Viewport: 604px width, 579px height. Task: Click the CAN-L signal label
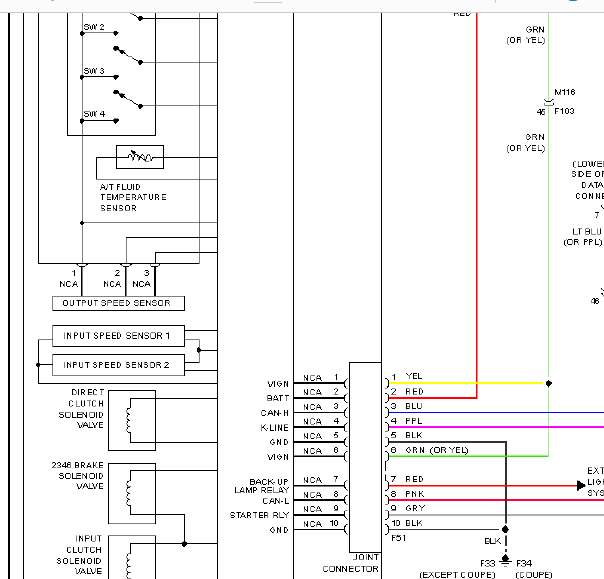275,501
